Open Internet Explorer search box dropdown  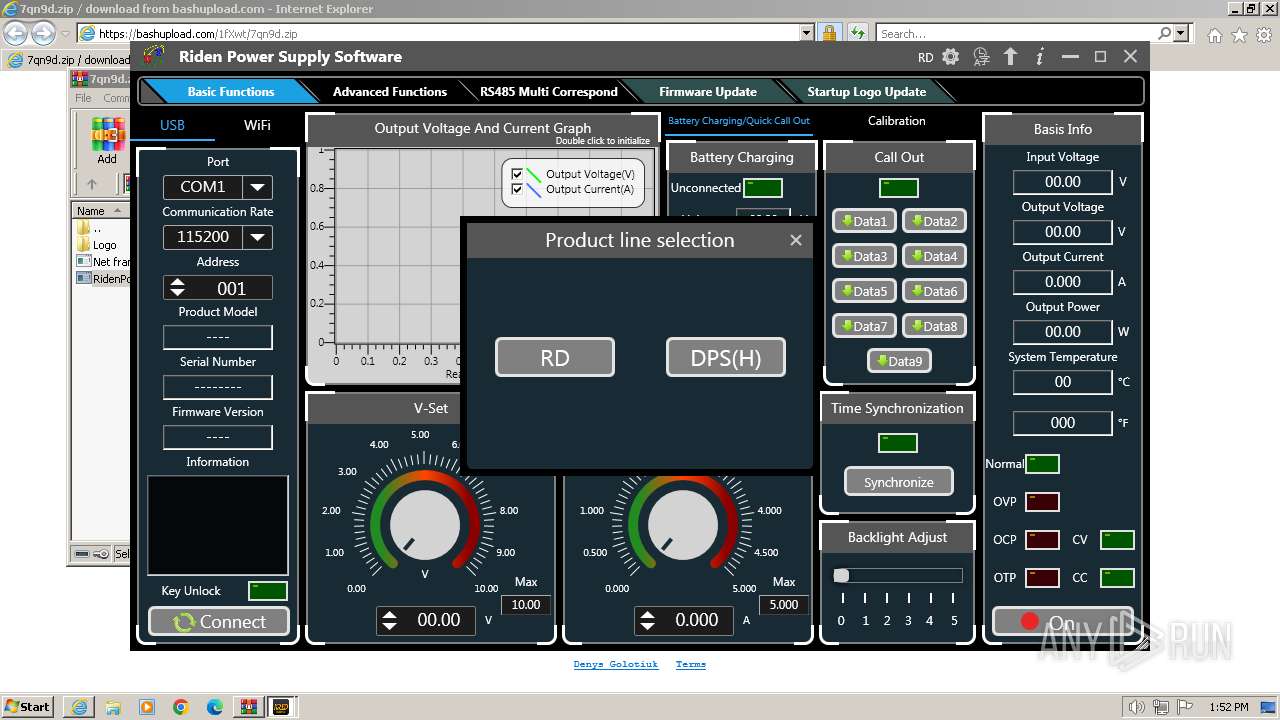(1181, 33)
